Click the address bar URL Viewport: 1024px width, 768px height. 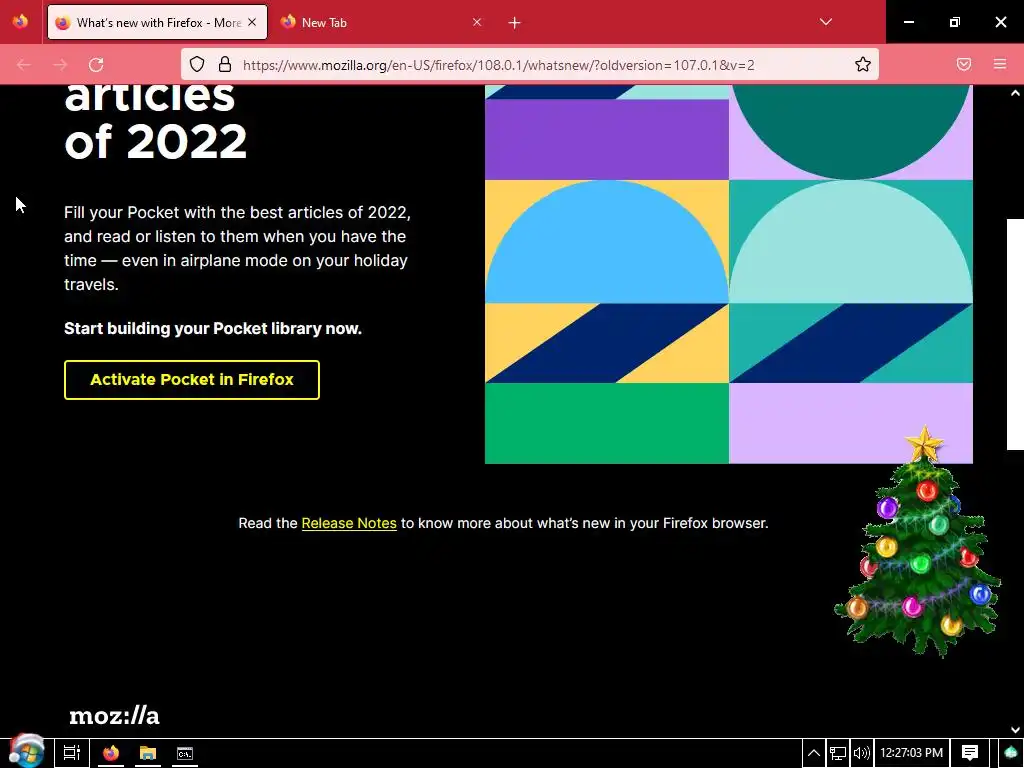point(498,65)
